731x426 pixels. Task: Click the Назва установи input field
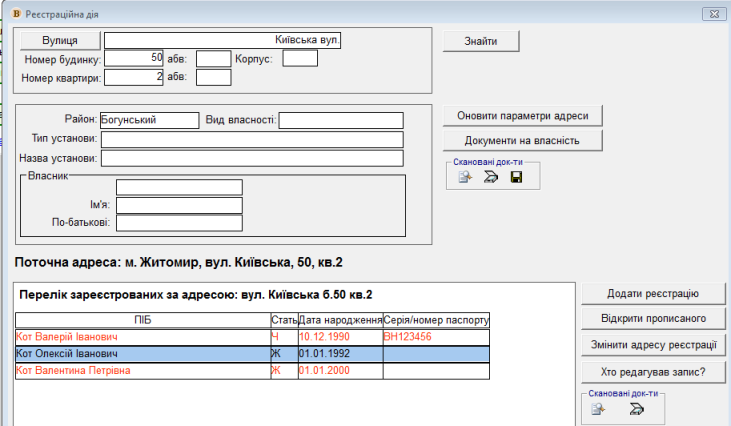(x=251, y=158)
